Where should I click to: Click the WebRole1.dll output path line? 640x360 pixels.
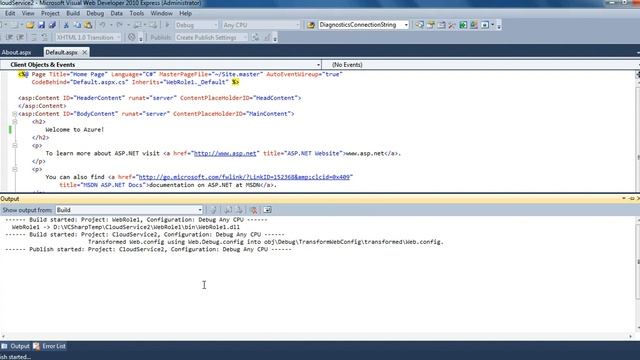[x=126, y=227]
